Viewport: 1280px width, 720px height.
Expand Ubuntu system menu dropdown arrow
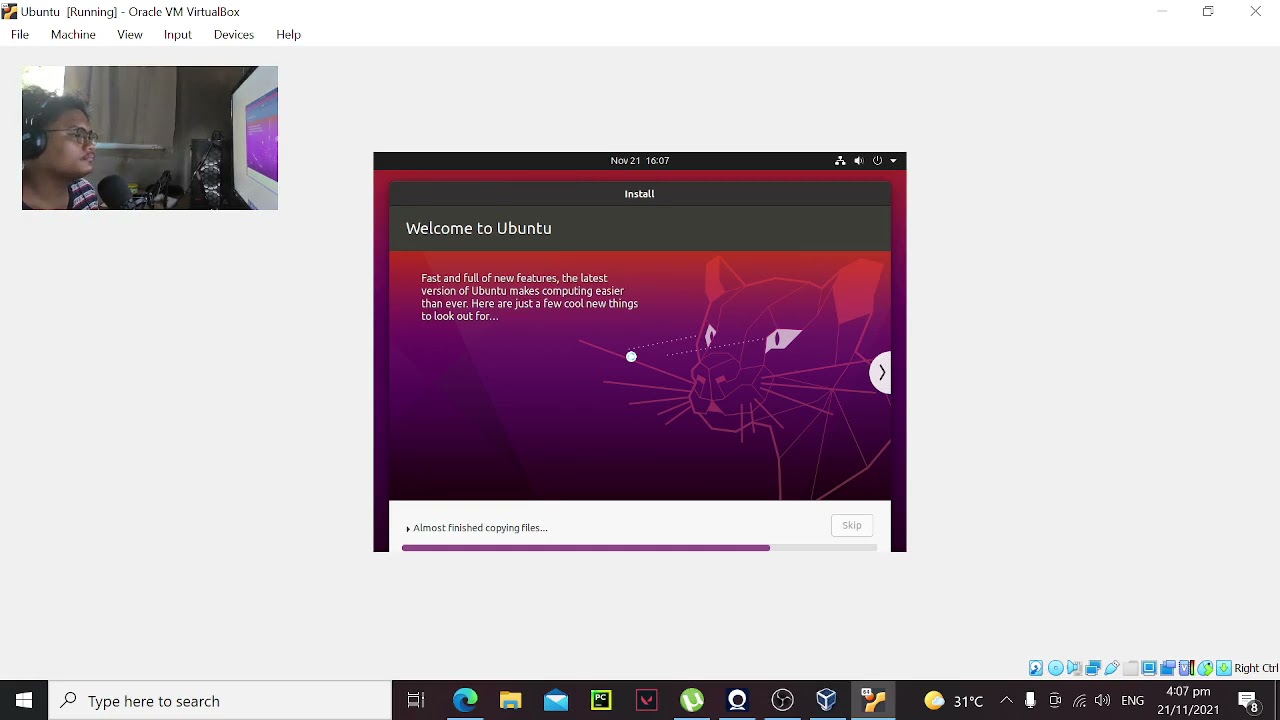coord(893,161)
